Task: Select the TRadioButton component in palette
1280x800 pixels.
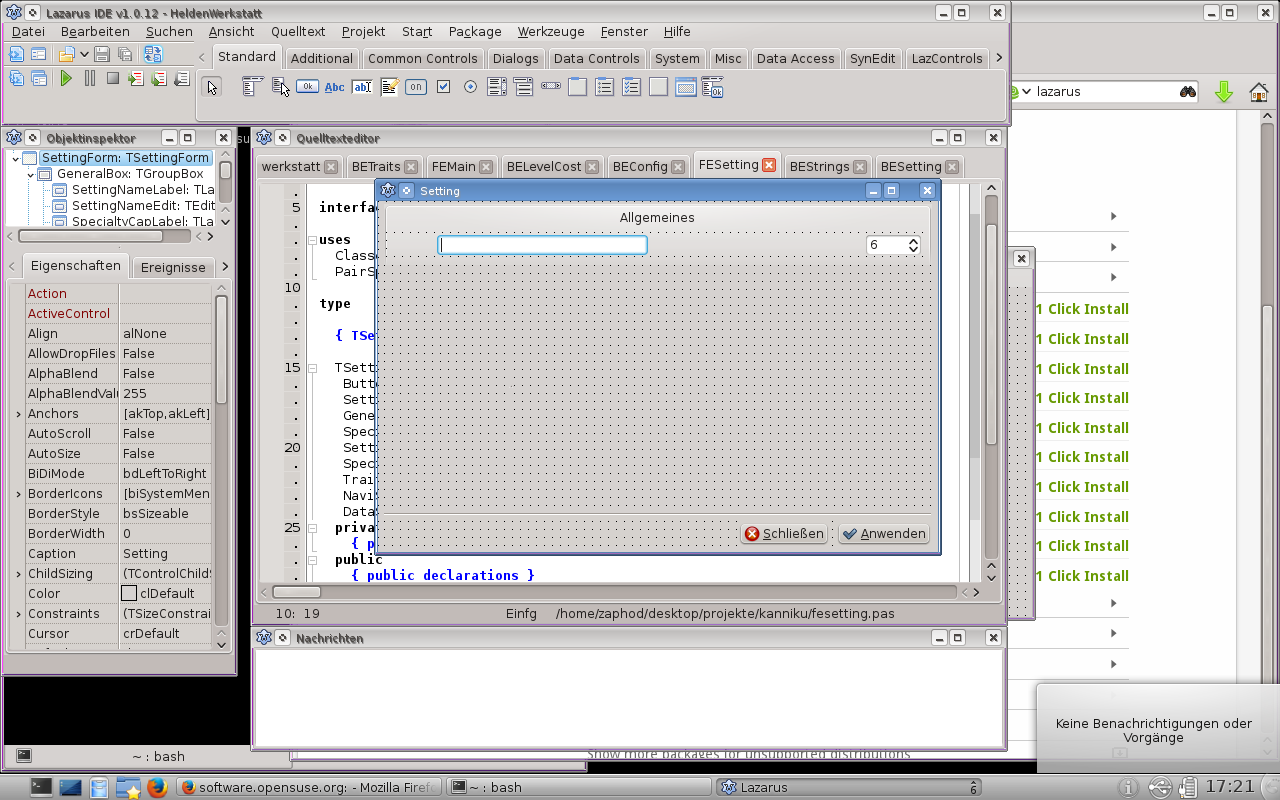Action: (x=470, y=87)
